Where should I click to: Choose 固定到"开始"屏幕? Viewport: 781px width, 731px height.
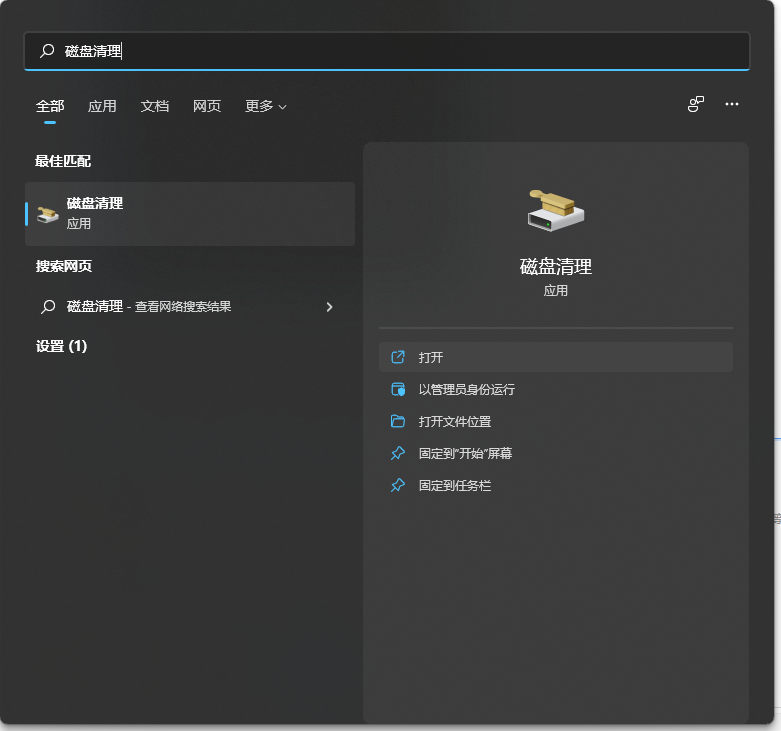556,453
